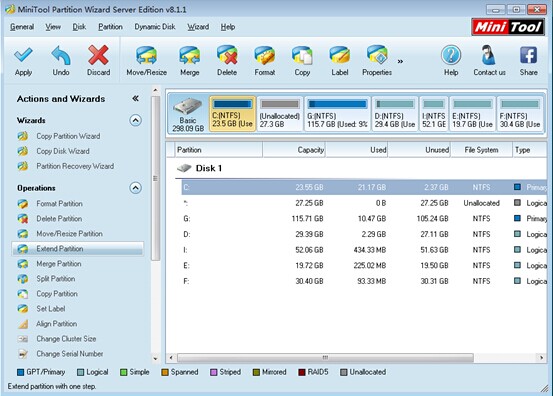This screenshot has width=553, height=396.
Task: Open the Dynamic Disk menu
Action: [155, 27]
